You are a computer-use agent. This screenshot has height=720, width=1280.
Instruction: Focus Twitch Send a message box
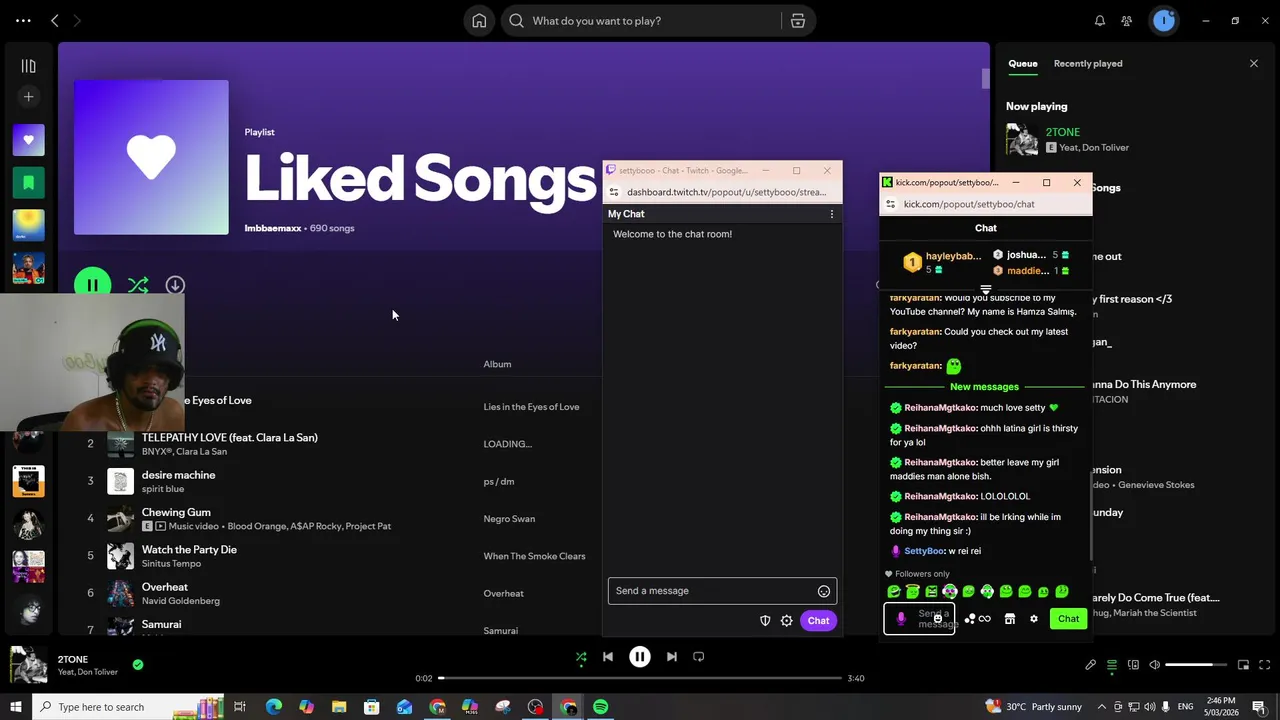pos(722,591)
